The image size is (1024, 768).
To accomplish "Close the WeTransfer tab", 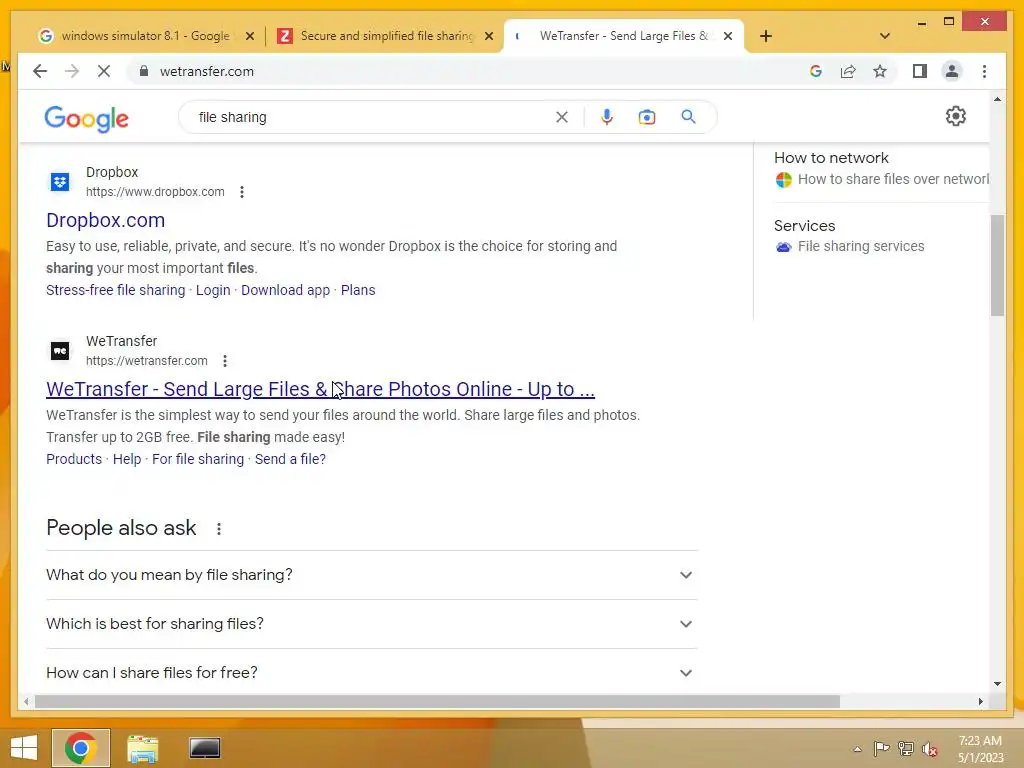I will (x=728, y=36).
